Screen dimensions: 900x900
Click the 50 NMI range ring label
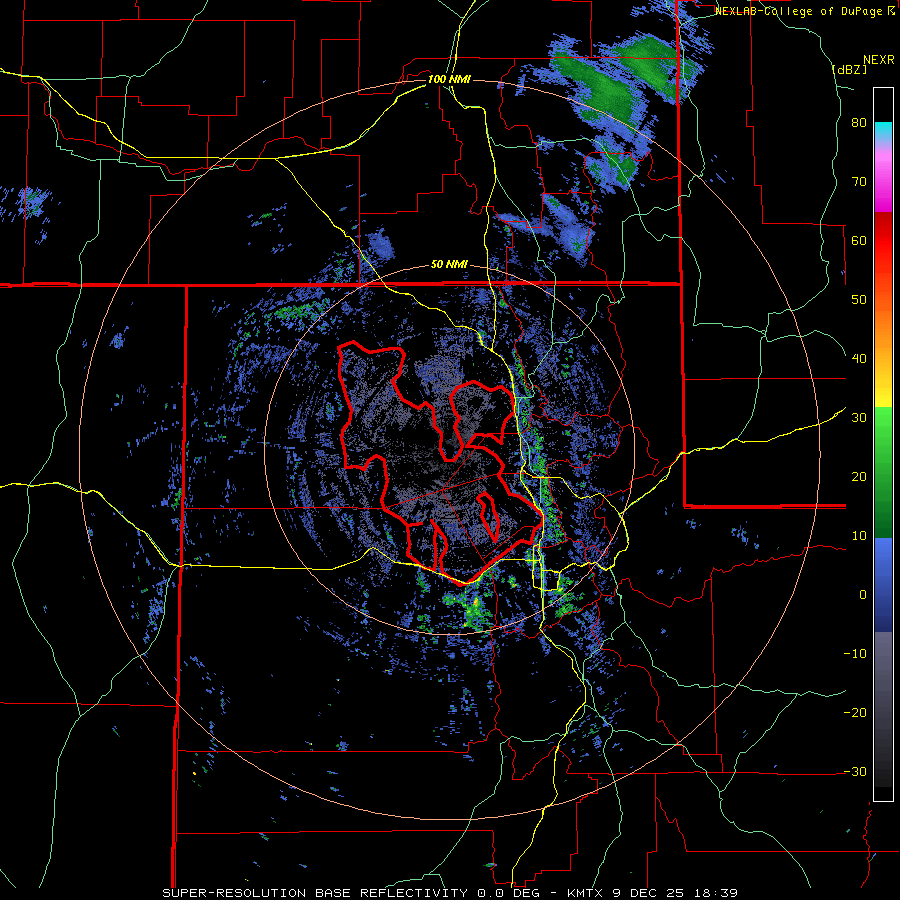click(x=449, y=265)
